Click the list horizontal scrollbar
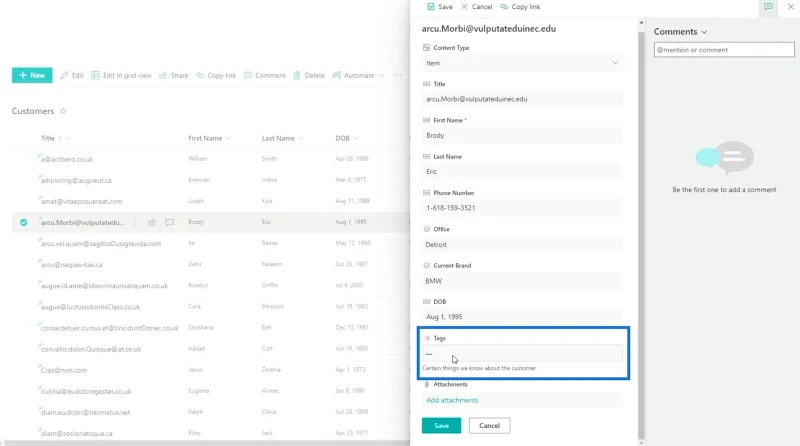 click(x=205, y=443)
